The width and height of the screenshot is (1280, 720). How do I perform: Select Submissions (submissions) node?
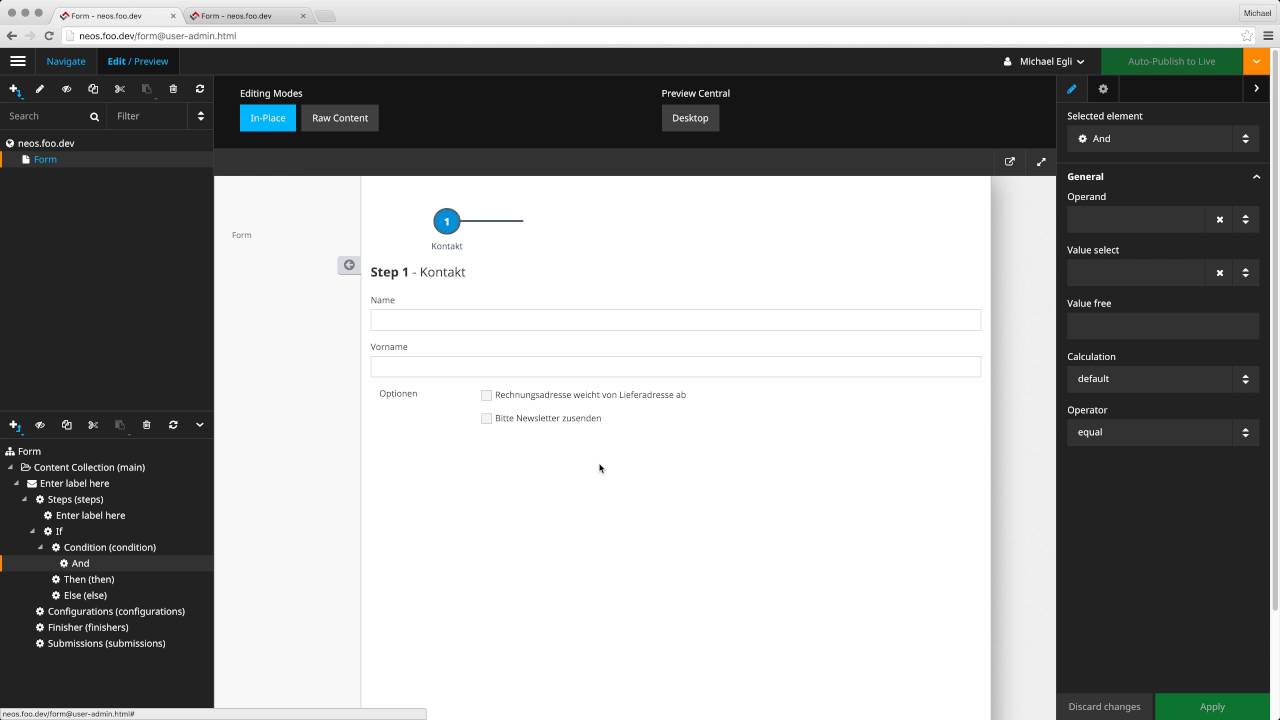click(106, 643)
